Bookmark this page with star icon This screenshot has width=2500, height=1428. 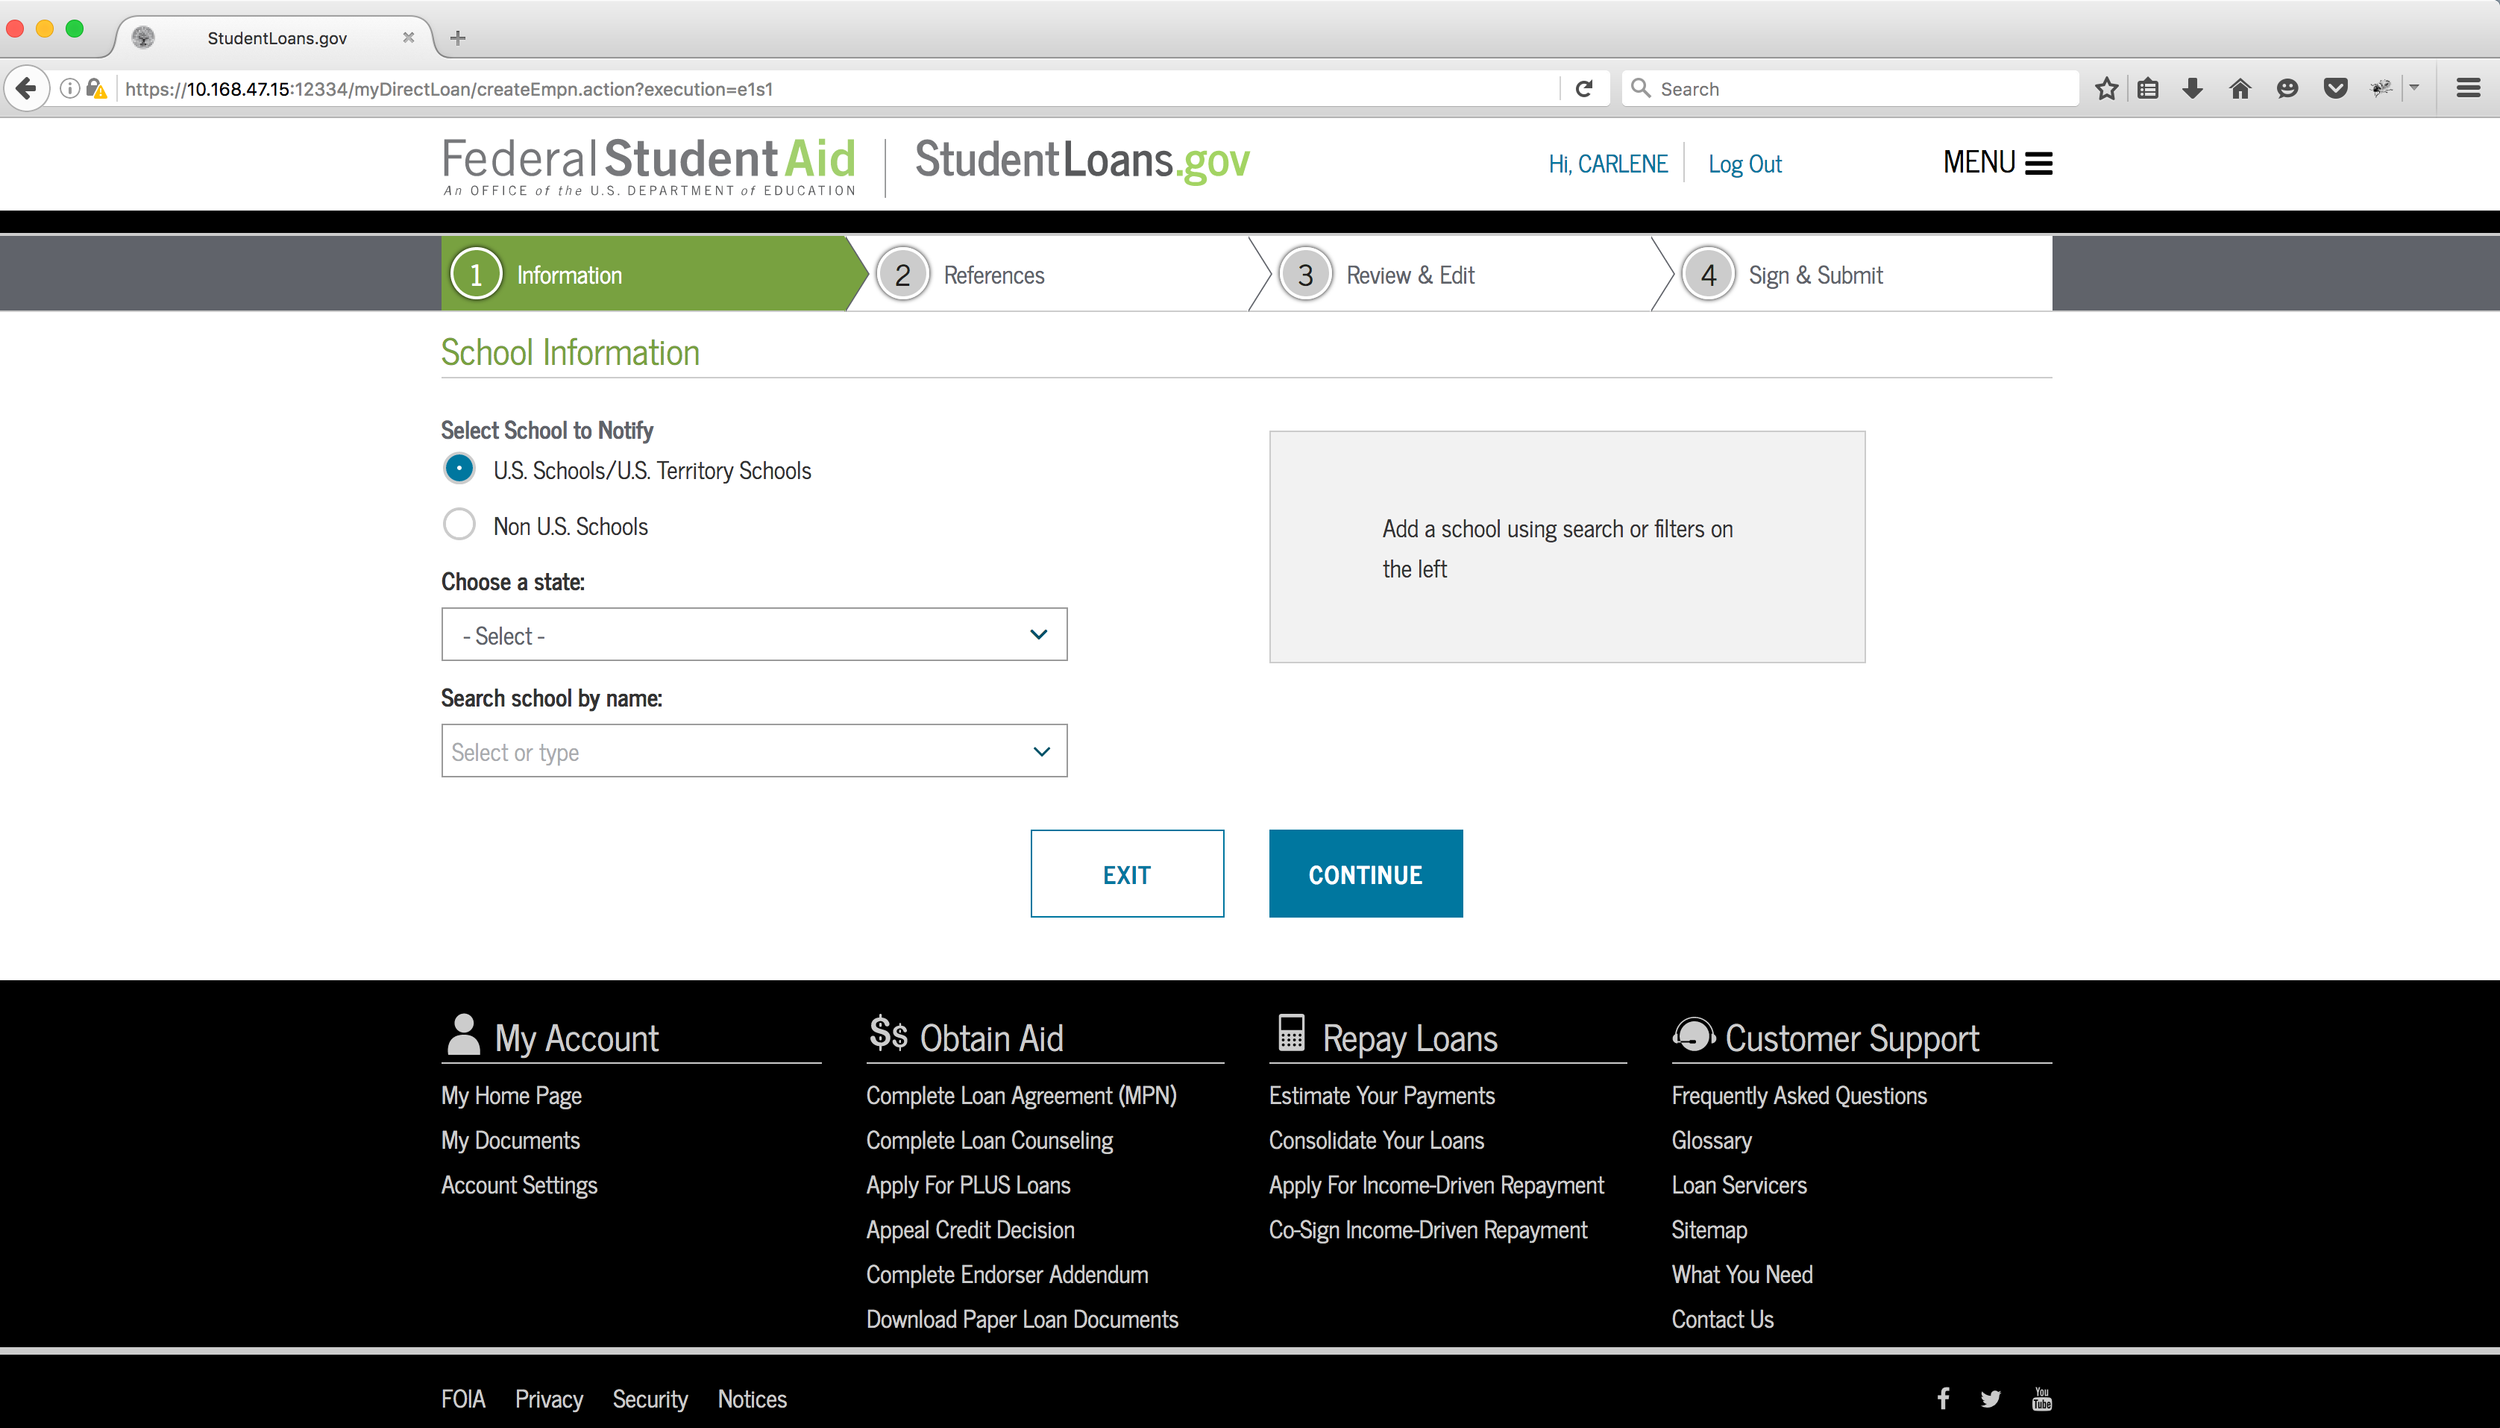[x=2106, y=89]
